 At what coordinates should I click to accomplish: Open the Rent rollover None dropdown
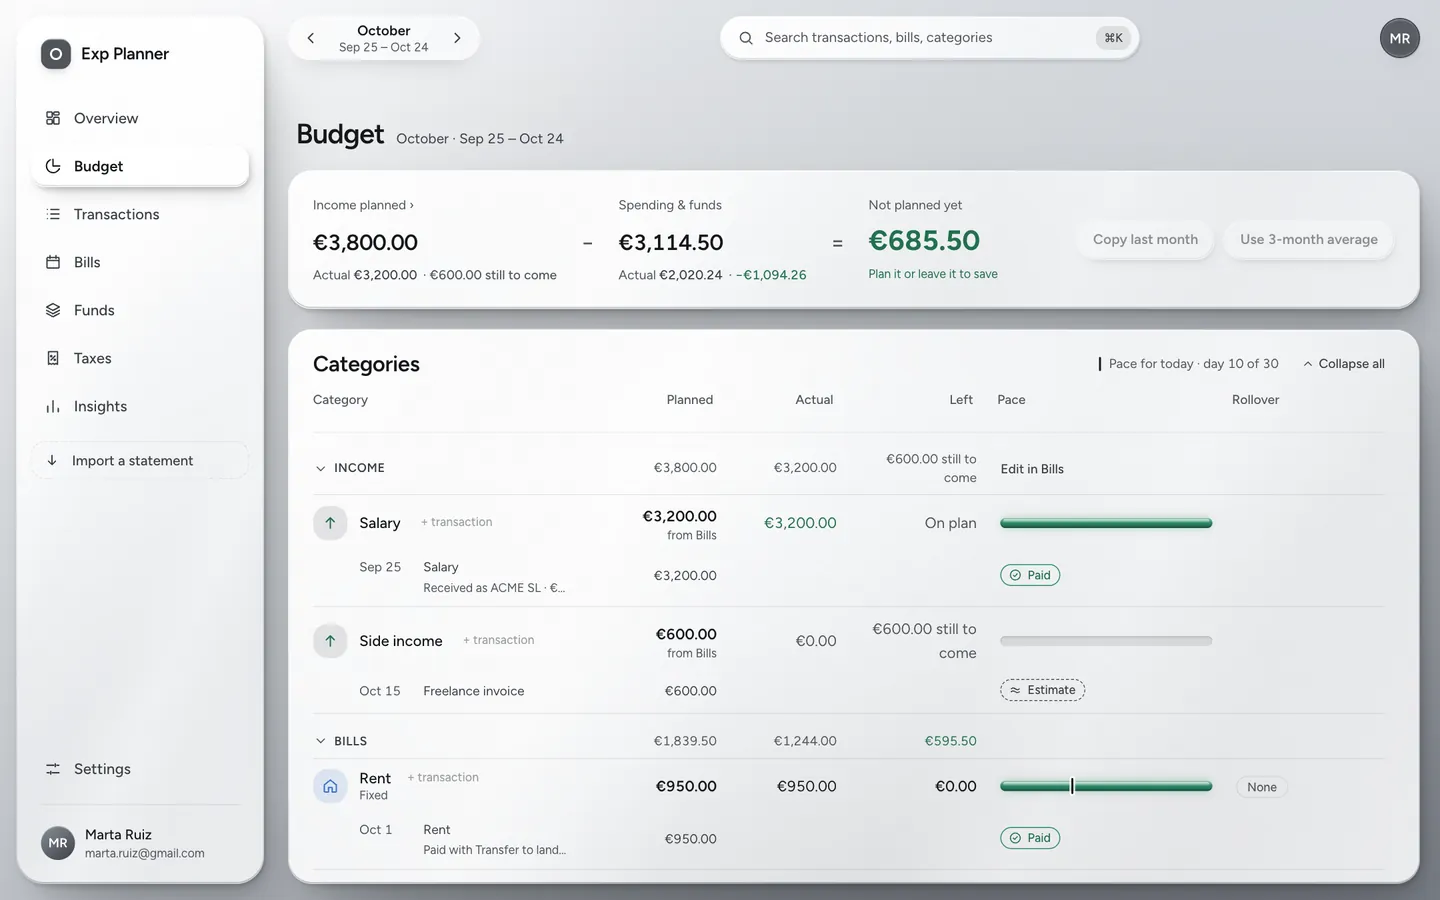[x=1262, y=787]
